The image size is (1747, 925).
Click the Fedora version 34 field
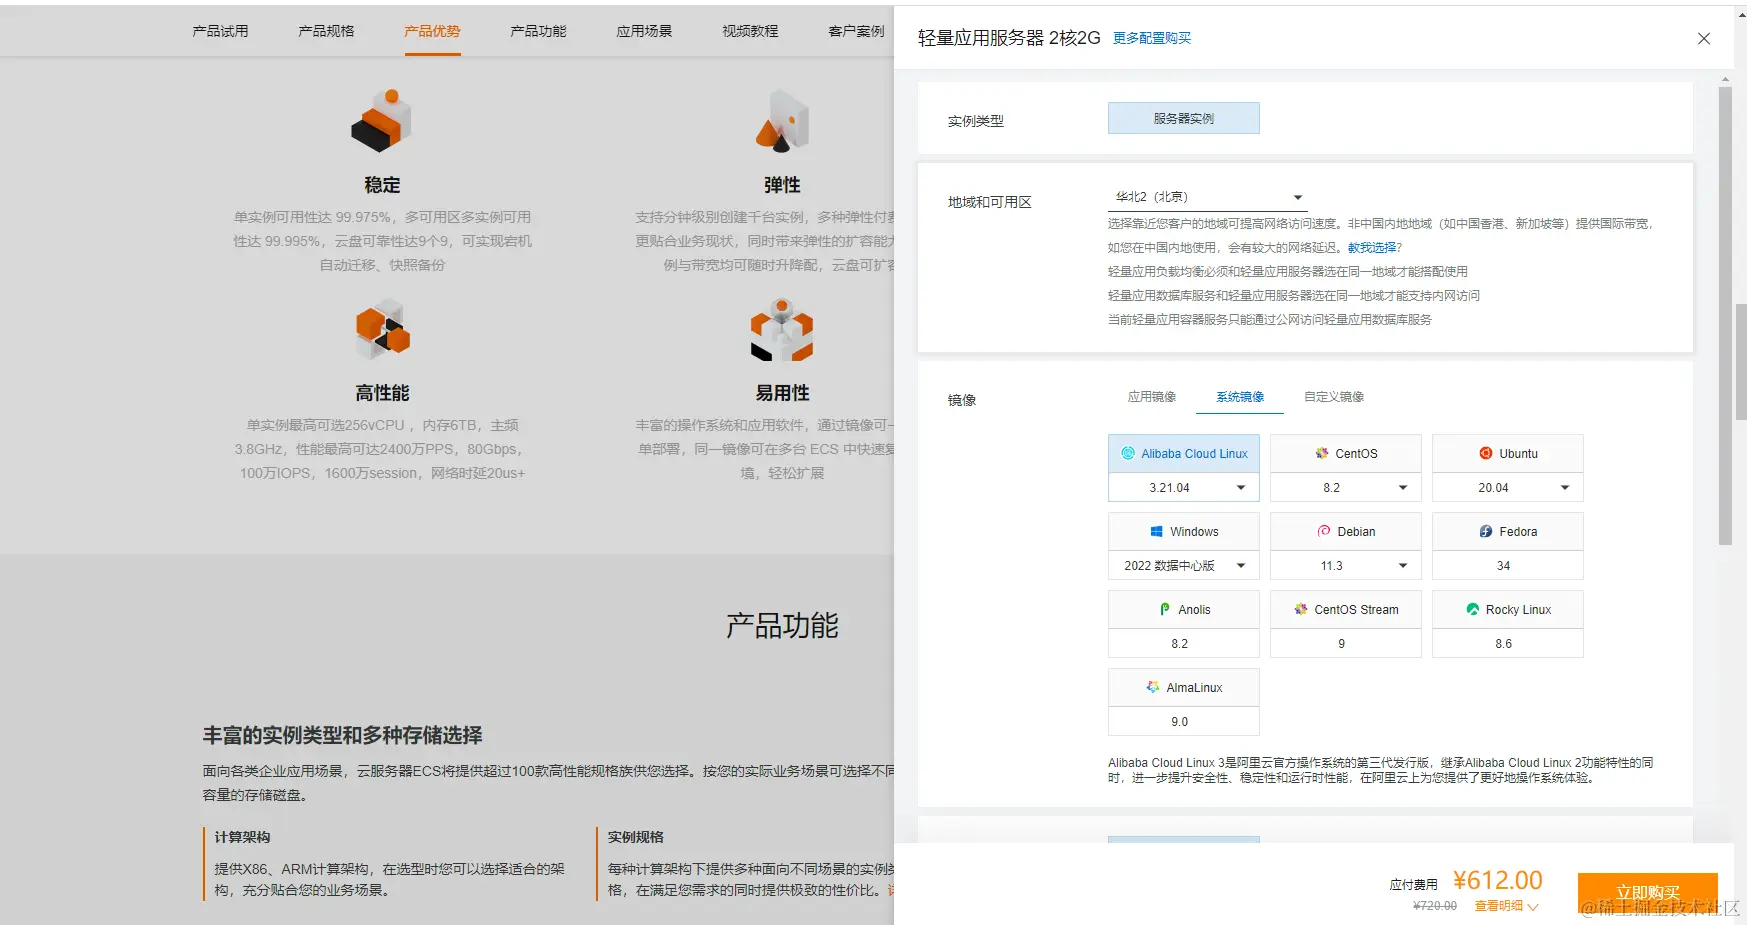[1508, 565]
